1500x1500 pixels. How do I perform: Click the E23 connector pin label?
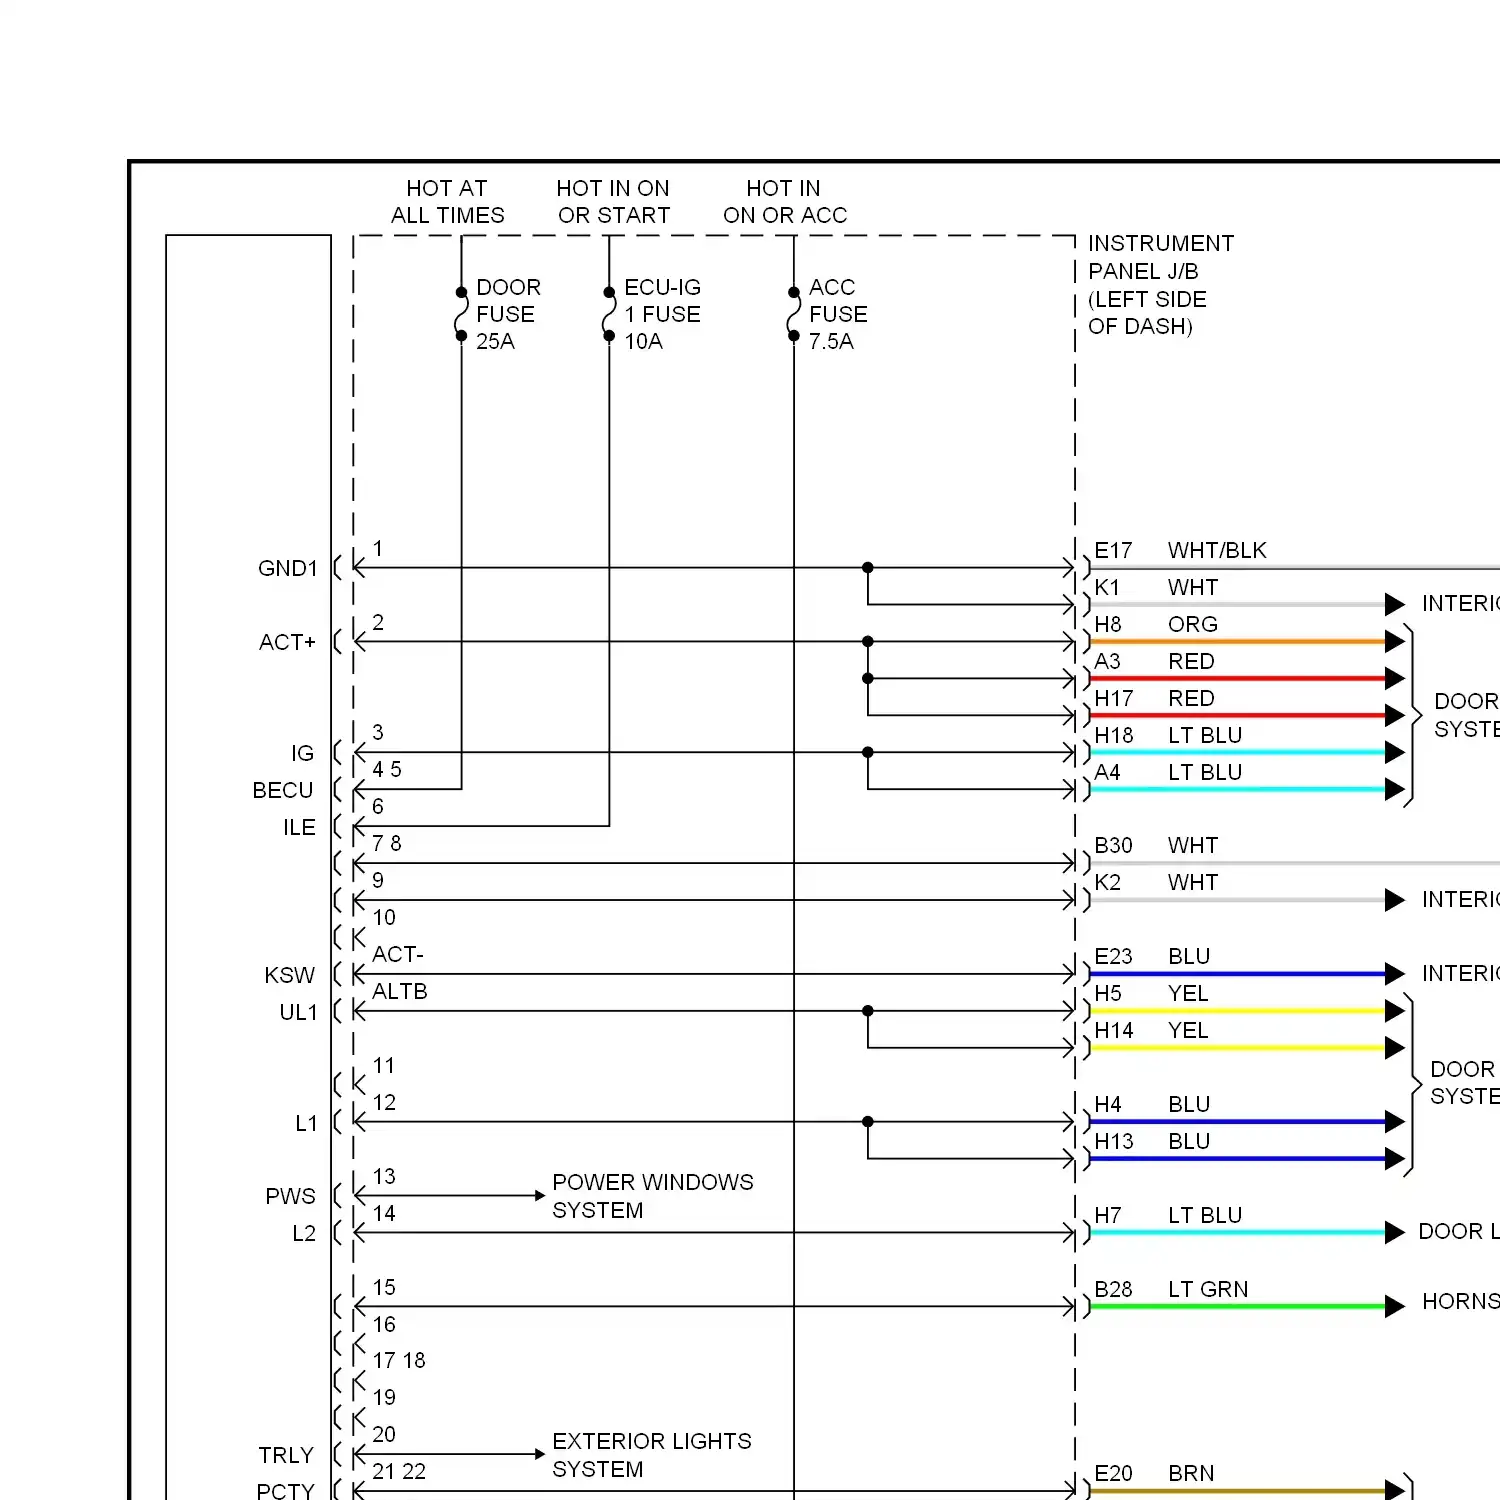click(1113, 956)
